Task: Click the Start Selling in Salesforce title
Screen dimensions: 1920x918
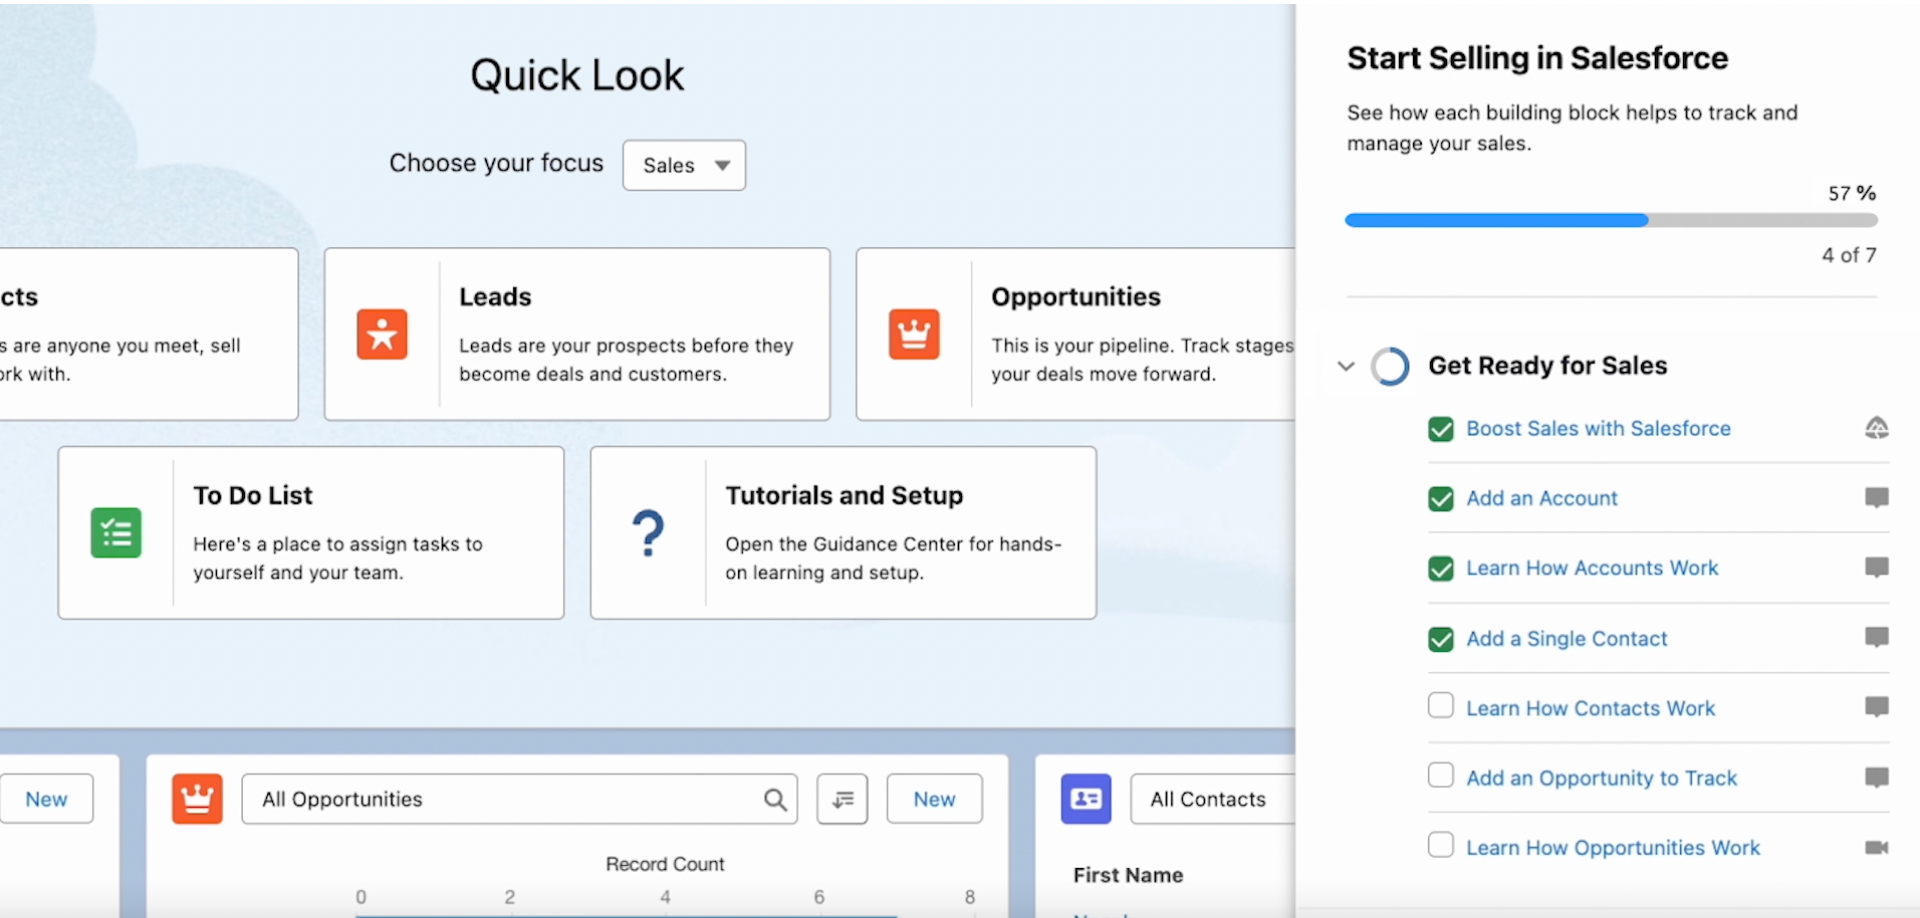Action: click(1537, 58)
